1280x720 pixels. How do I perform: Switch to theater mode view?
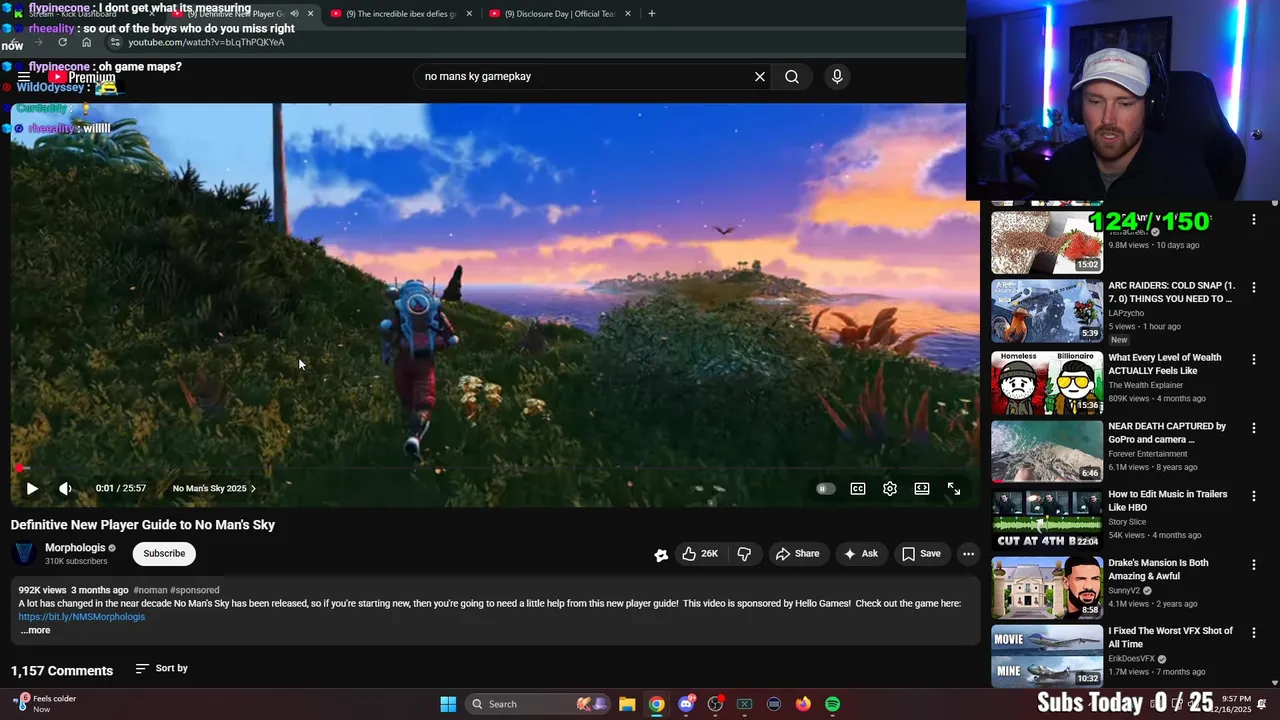click(922, 489)
